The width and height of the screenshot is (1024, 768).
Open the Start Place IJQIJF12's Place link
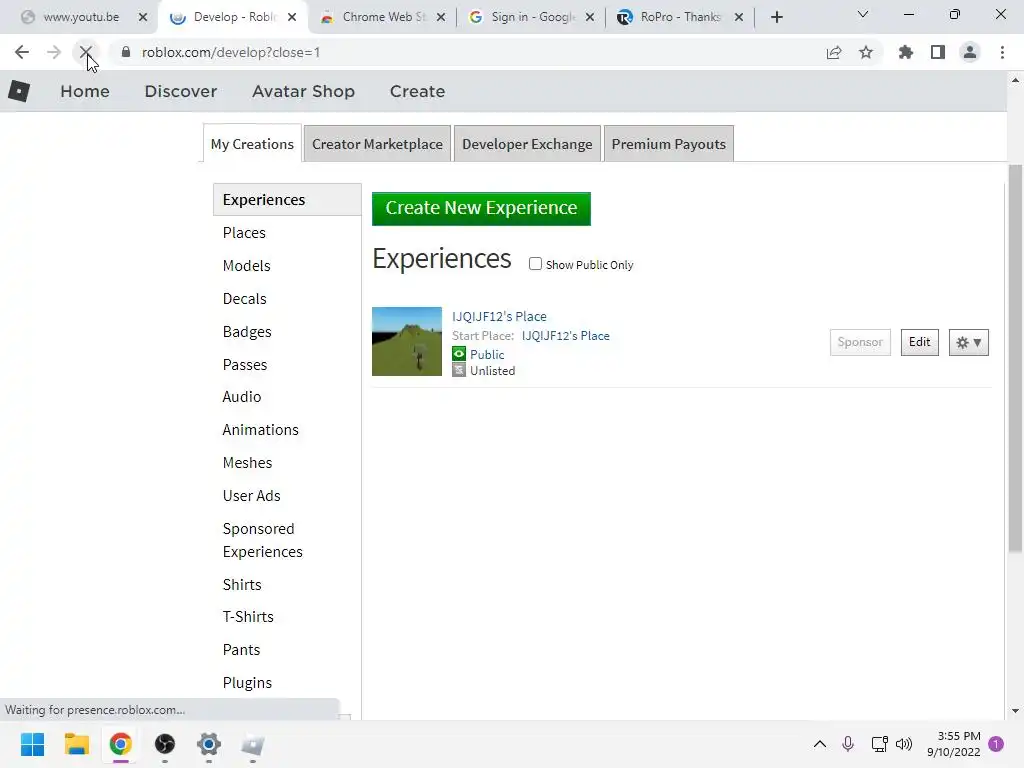point(566,336)
